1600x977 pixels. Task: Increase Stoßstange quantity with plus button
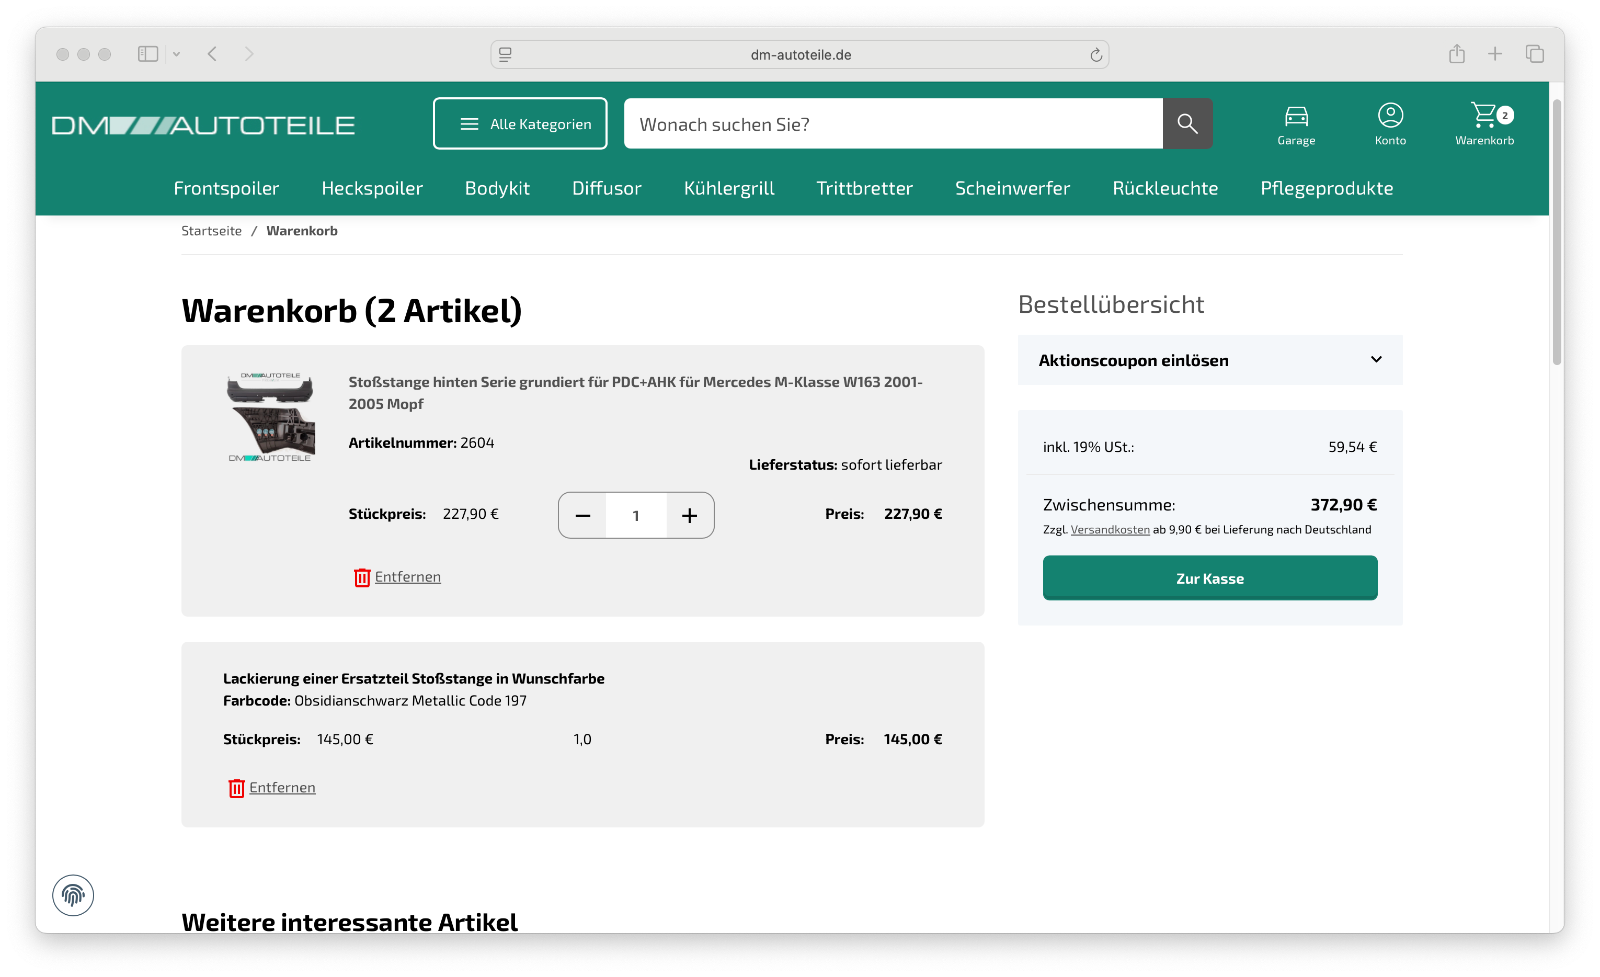tap(689, 516)
